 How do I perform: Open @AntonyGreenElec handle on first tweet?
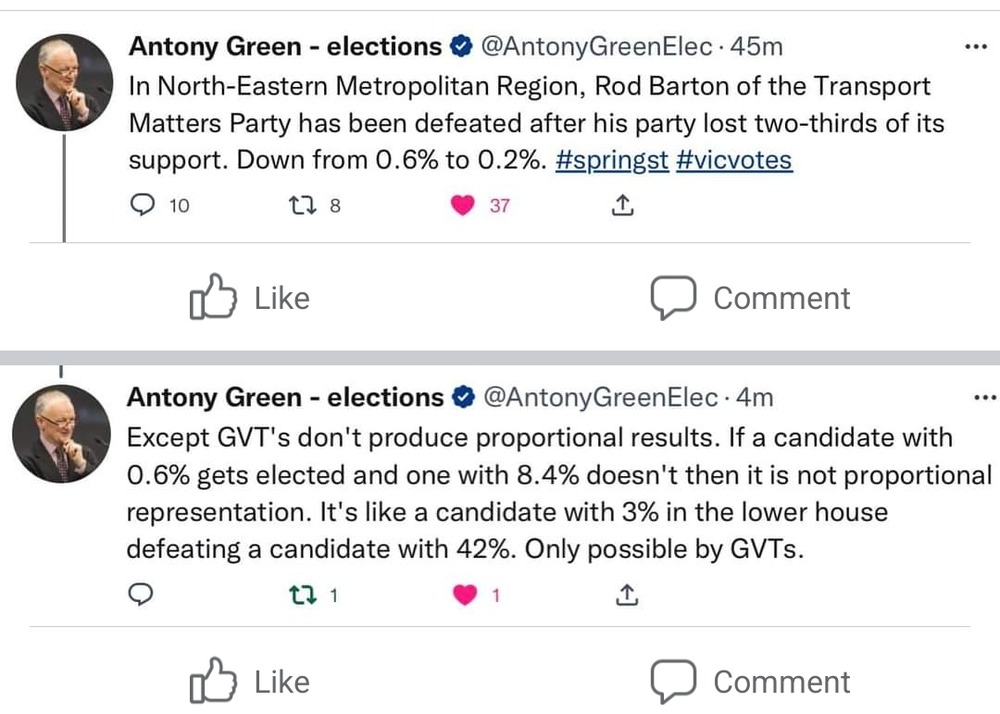tap(598, 46)
